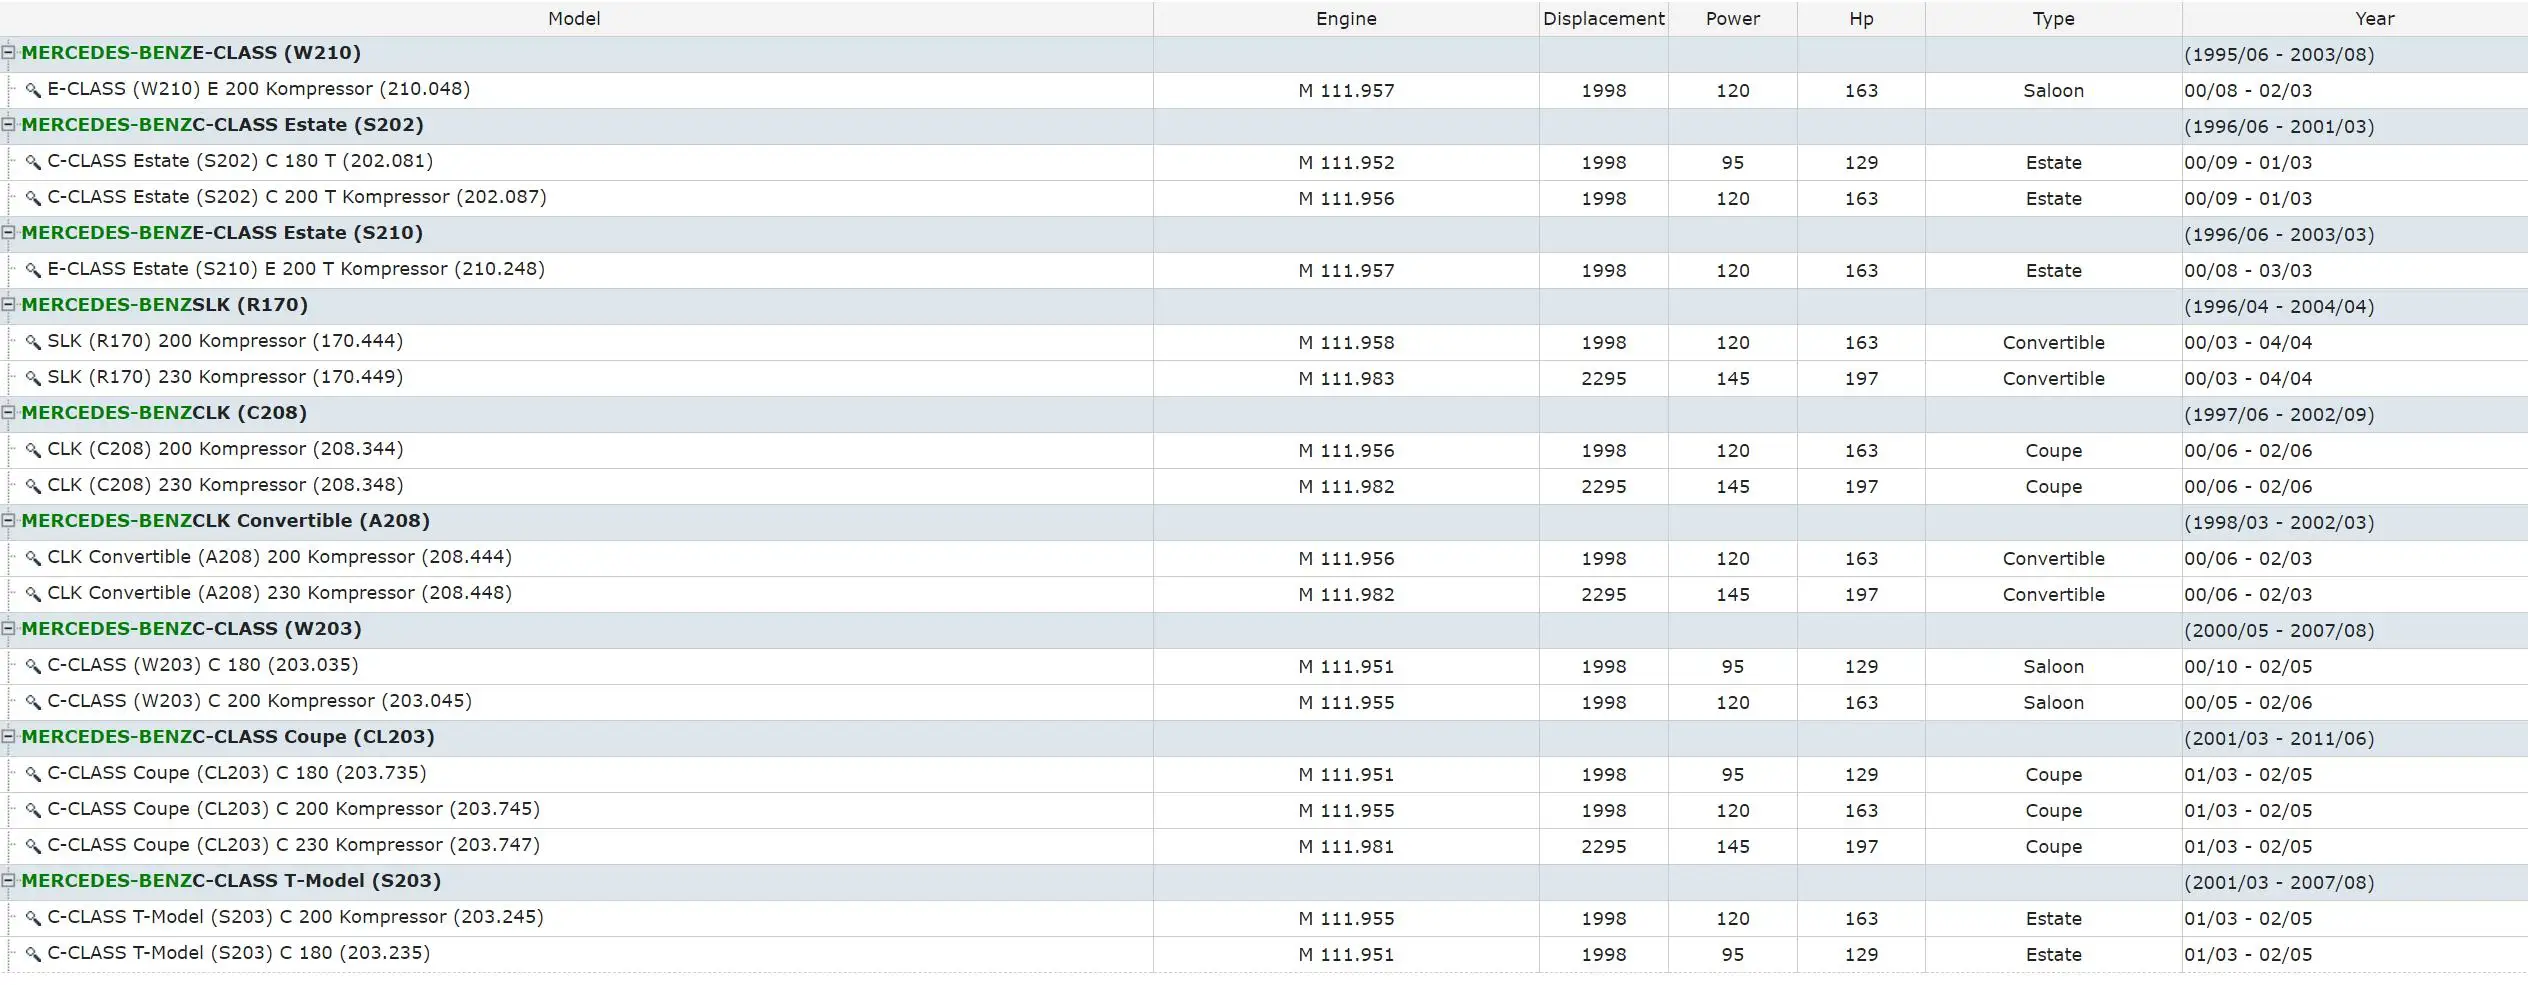Click magnifier icon for SLK 200 Kompressor (170.444)
2528x985 pixels.
tap(33, 342)
